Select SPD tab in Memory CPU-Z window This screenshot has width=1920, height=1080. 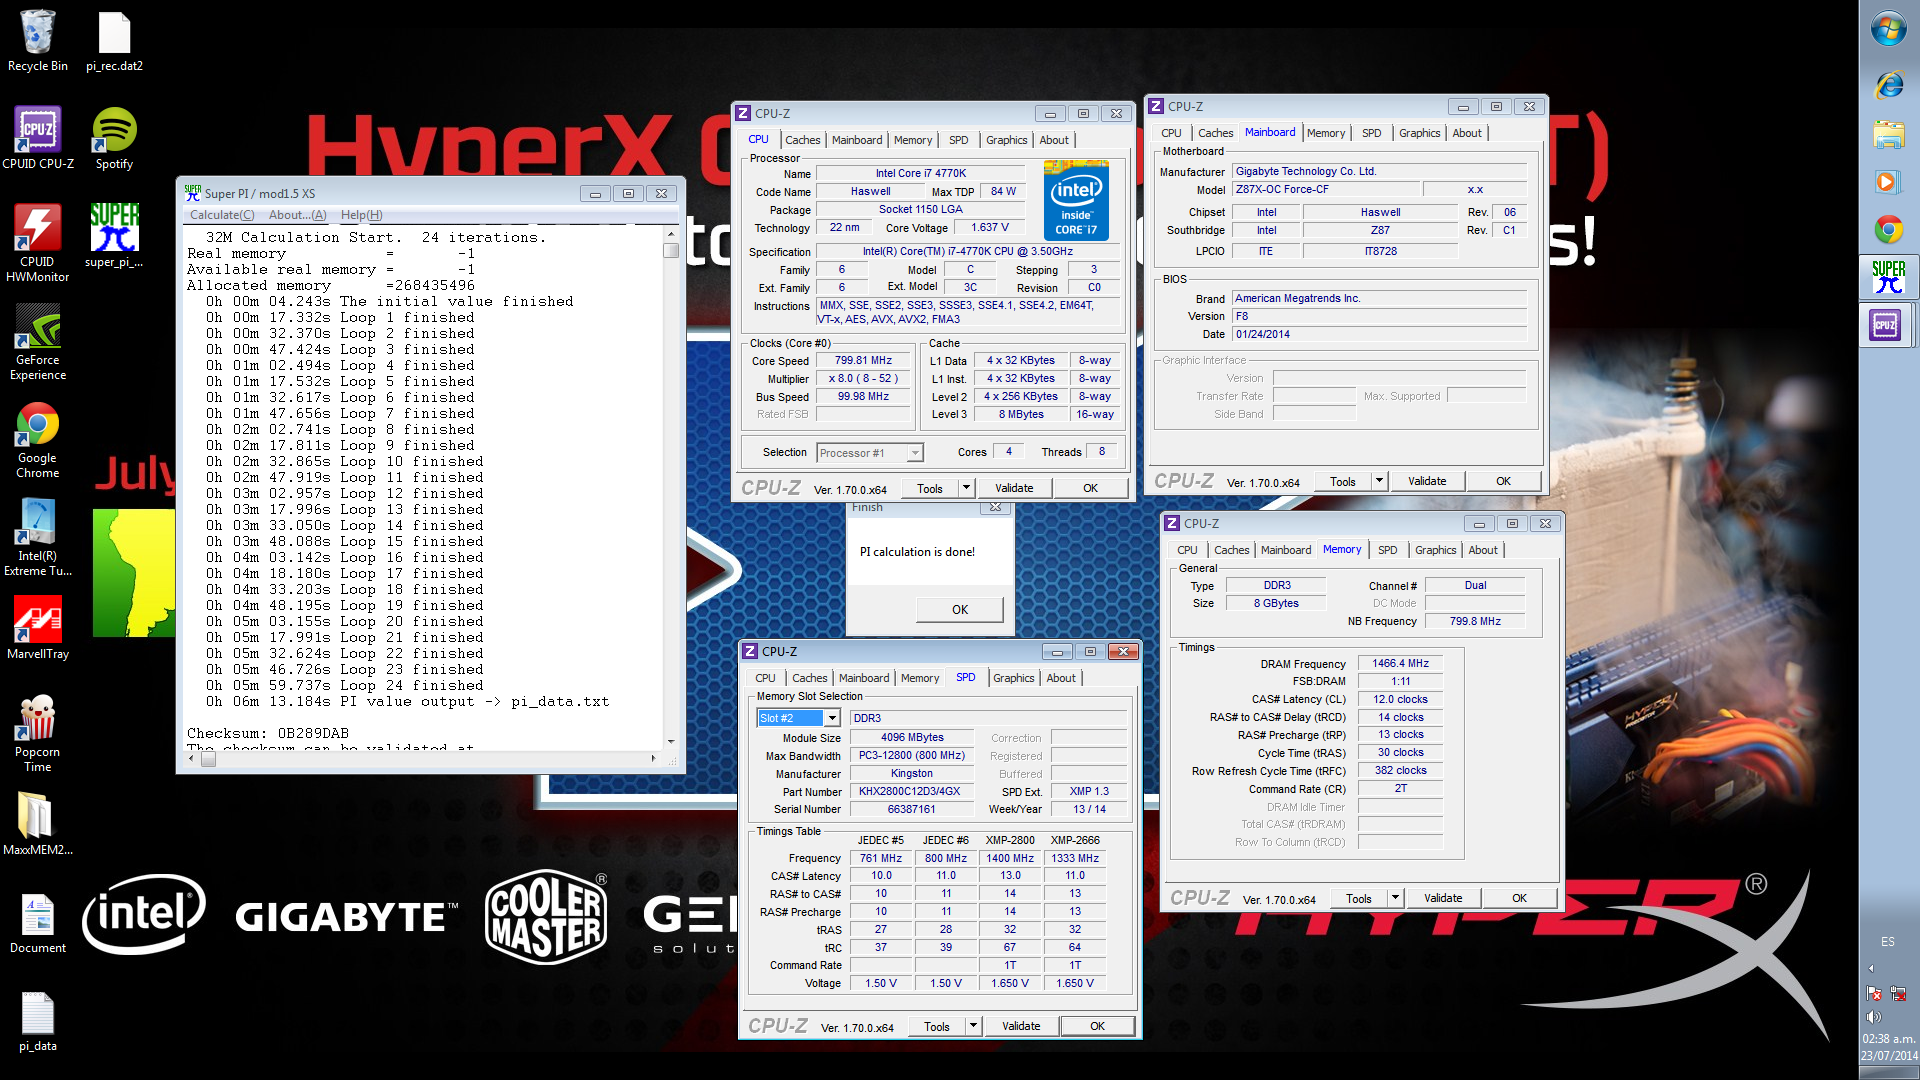point(1387,550)
